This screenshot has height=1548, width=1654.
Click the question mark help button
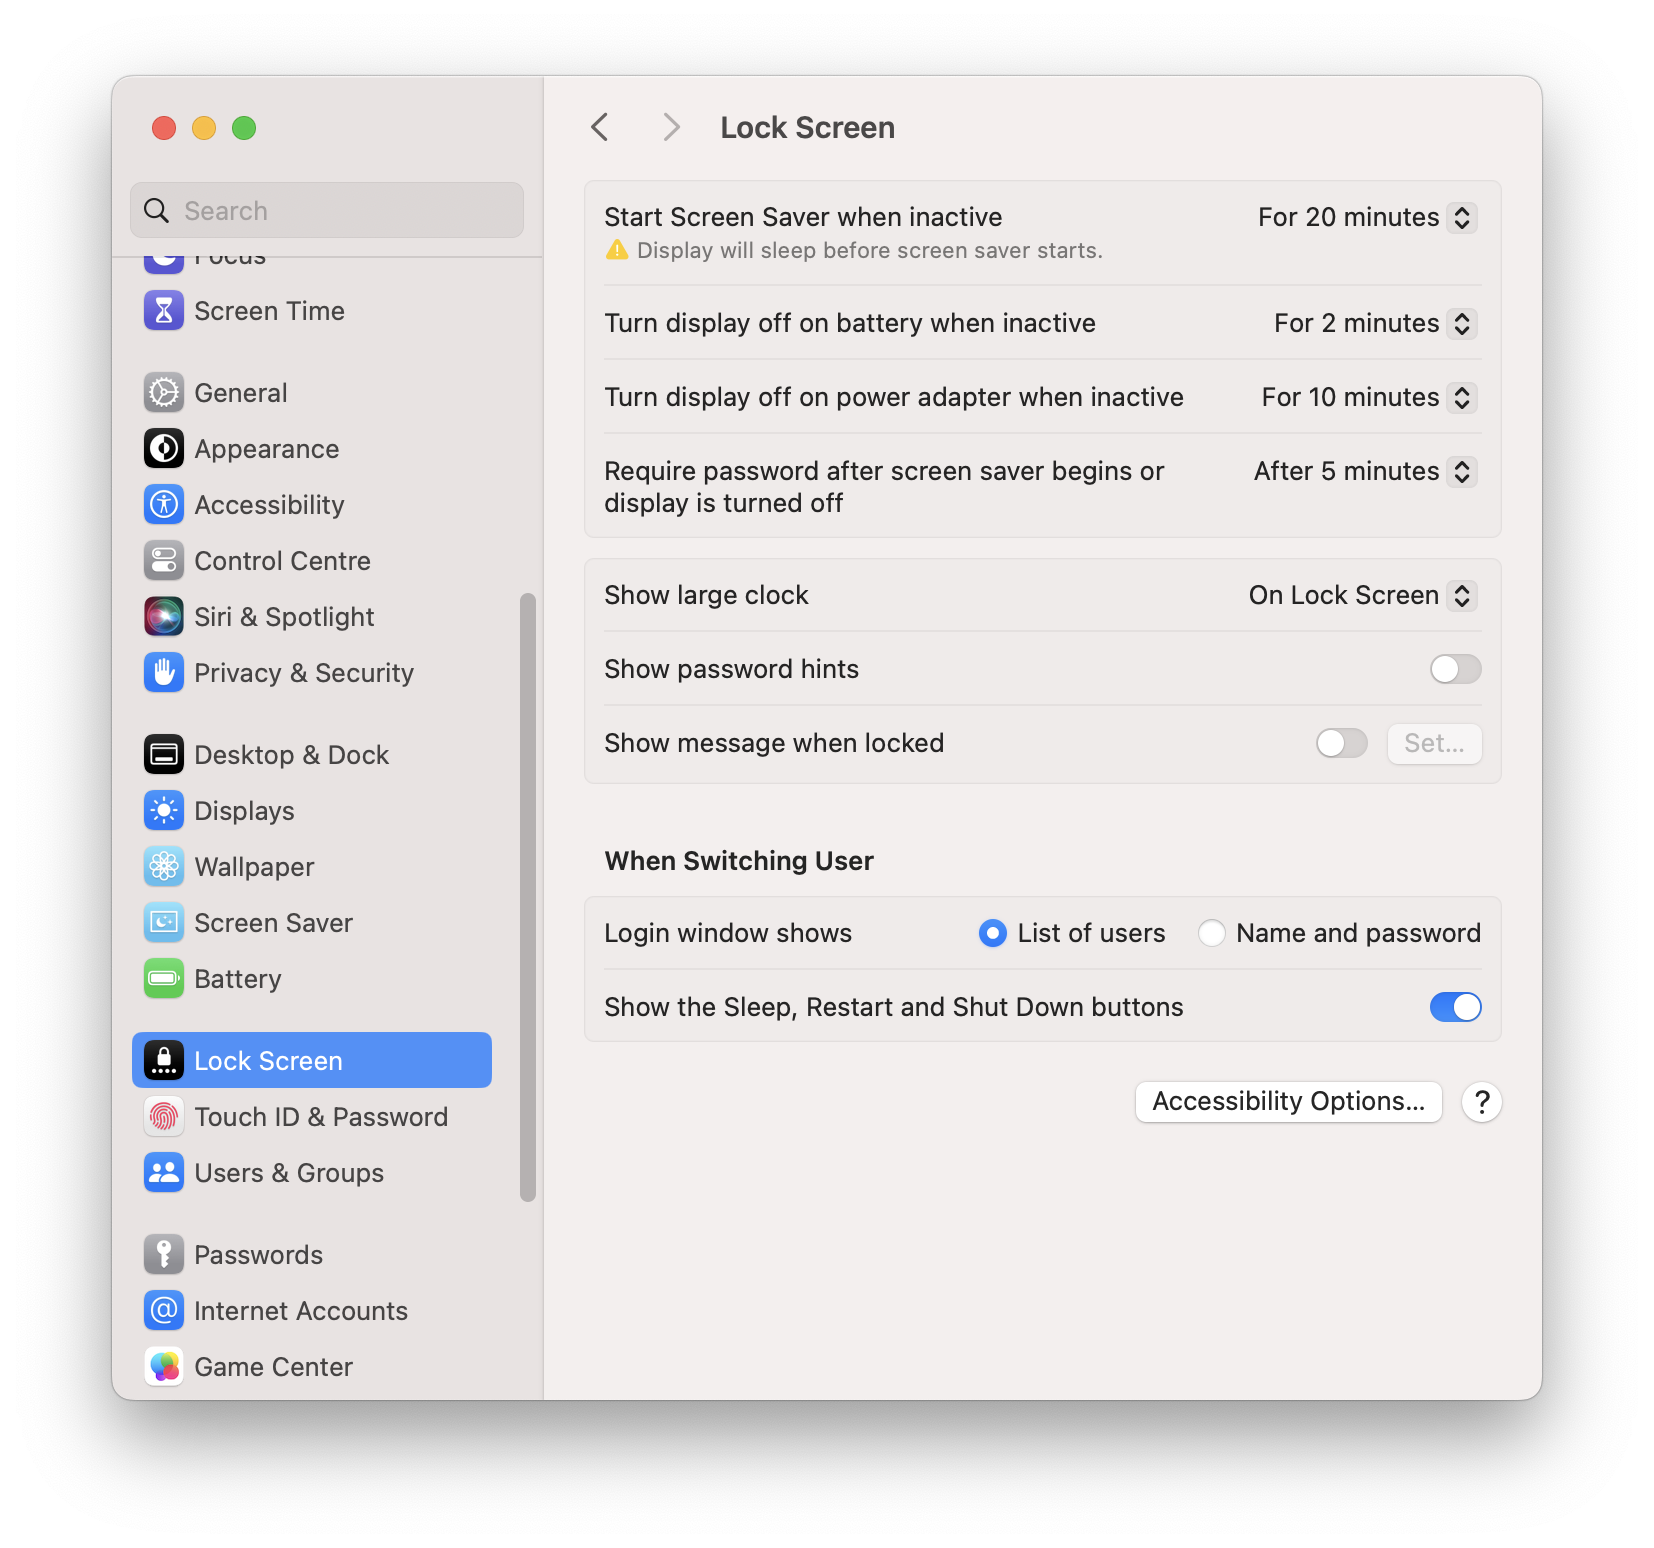click(1482, 1102)
